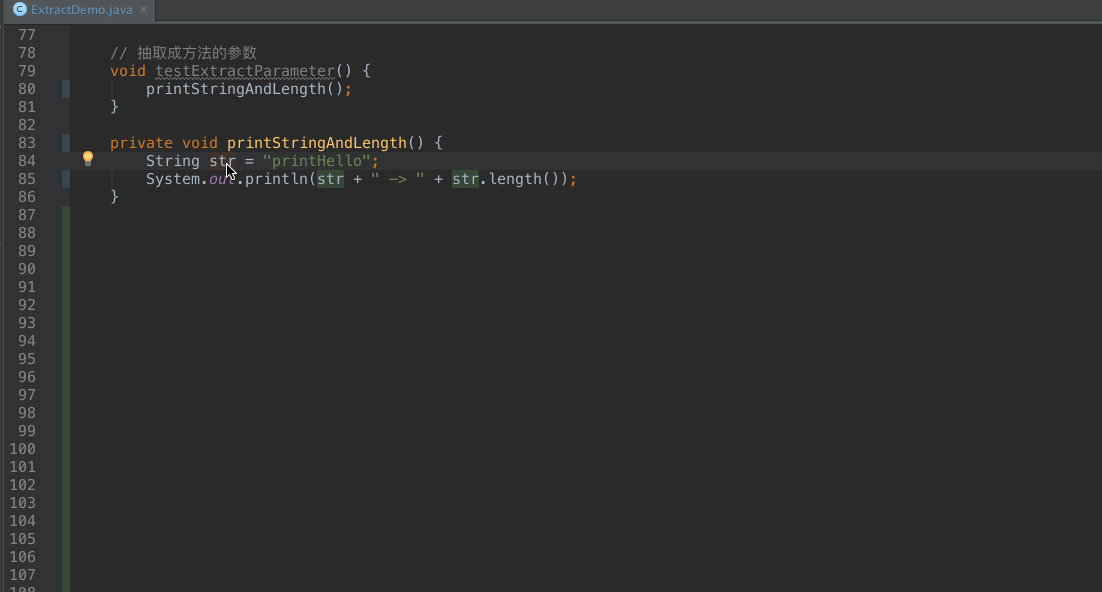The height and width of the screenshot is (592, 1102).
Task: Click the Chinese comment on line 78
Action: (183, 53)
